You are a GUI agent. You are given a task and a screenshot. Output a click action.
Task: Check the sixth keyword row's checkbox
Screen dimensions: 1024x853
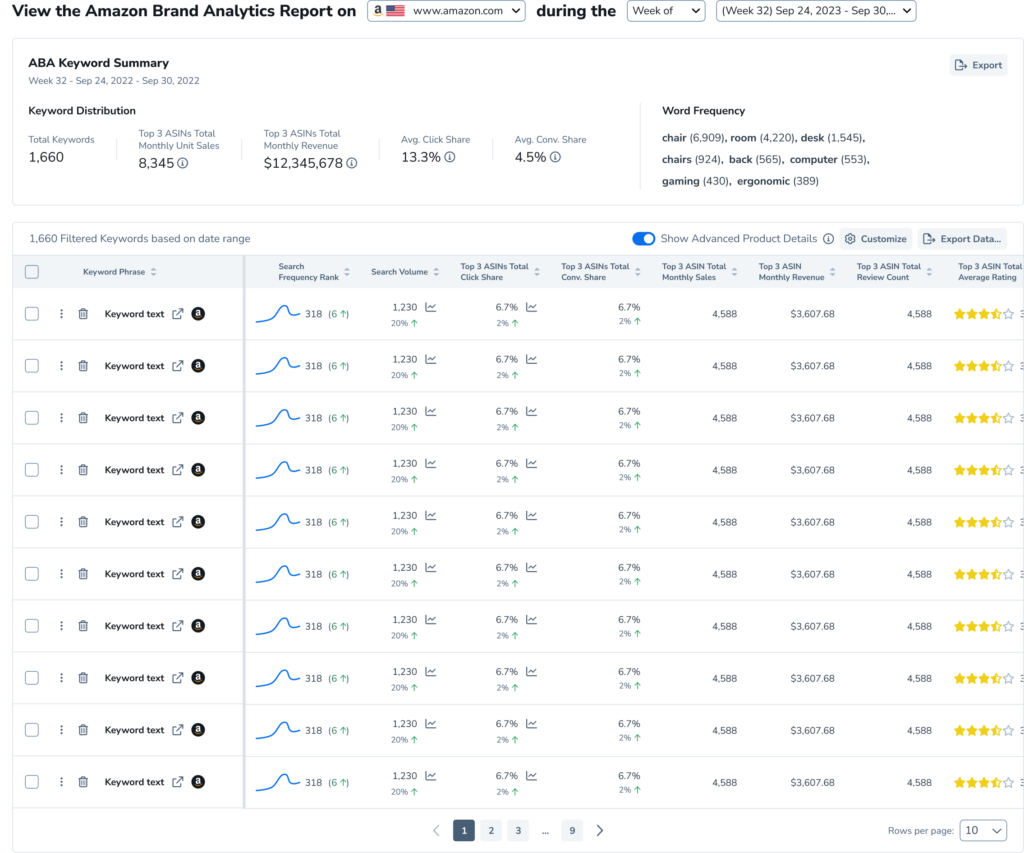32,574
